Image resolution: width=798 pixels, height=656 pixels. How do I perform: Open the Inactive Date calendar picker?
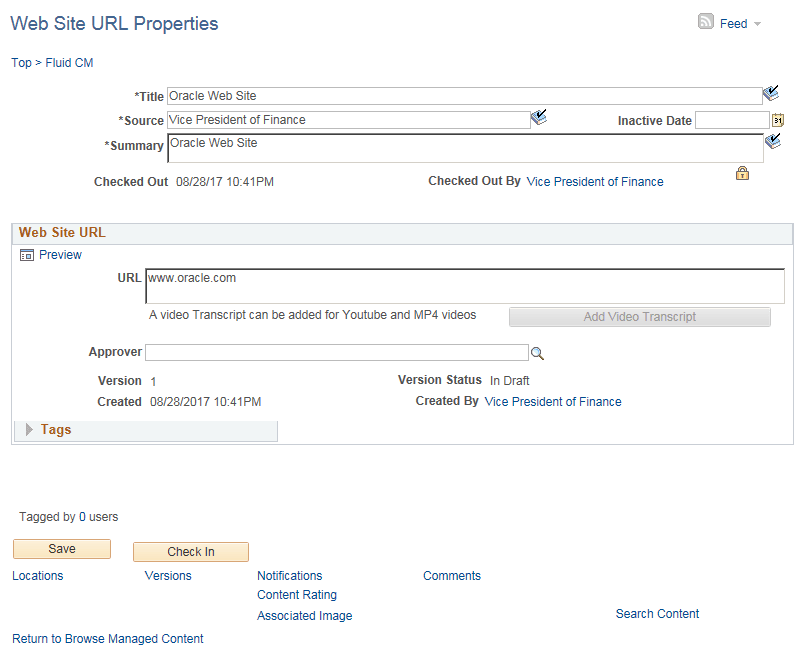click(777, 120)
